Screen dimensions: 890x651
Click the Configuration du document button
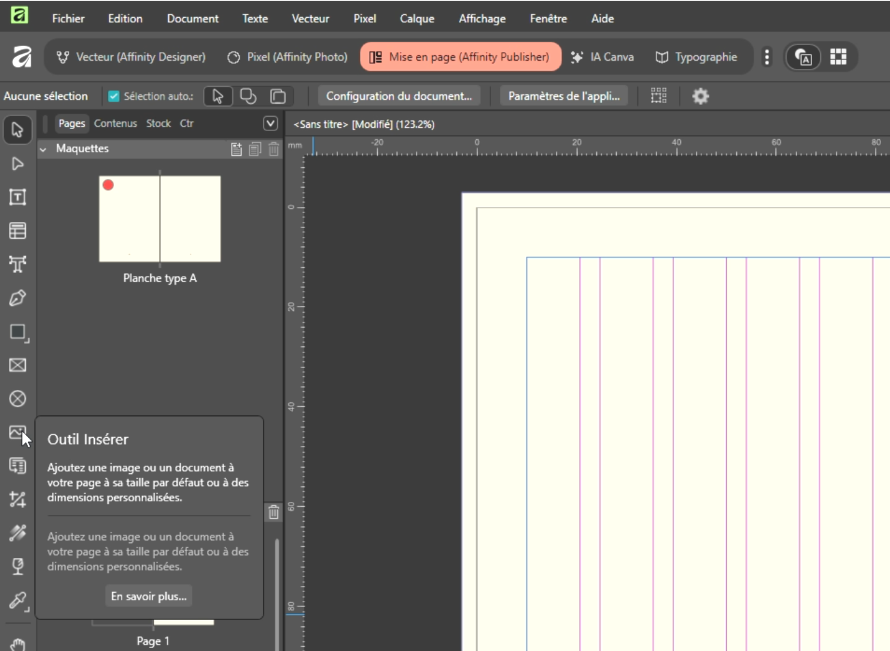click(x=399, y=96)
